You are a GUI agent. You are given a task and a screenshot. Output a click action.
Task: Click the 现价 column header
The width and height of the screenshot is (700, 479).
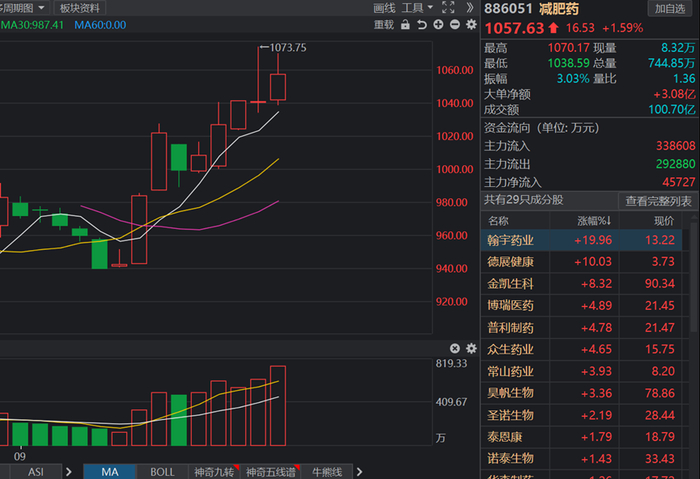tap(664, 221)
